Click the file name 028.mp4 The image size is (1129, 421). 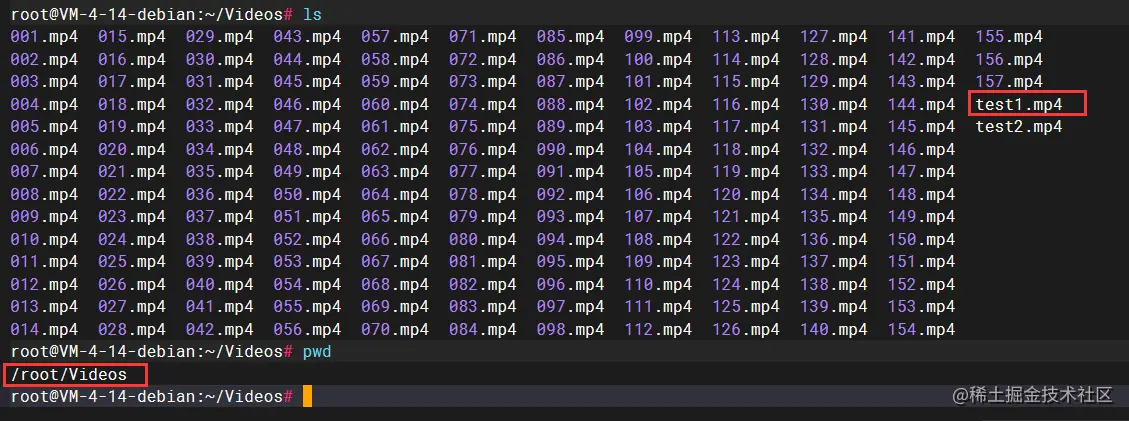tap(132, 330)
